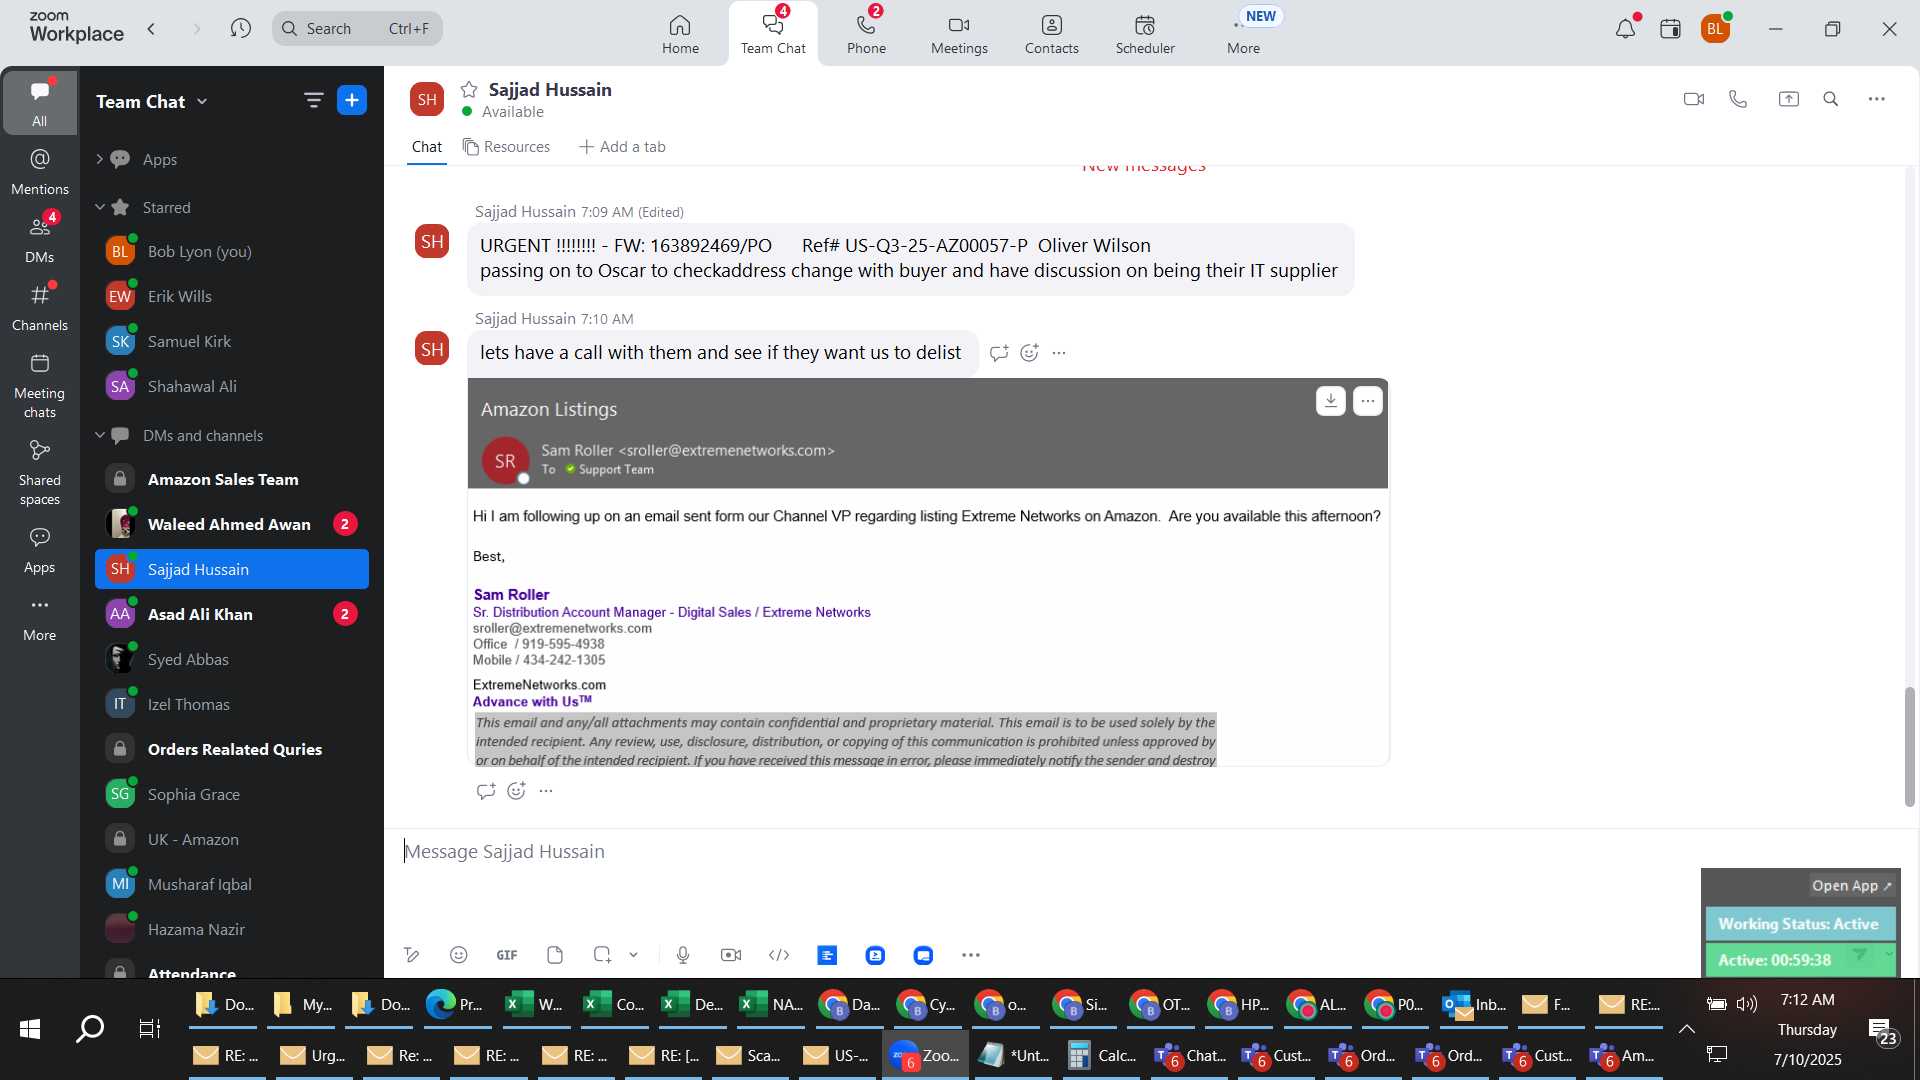Open the Contacts tab
Image resolution: width=1920 pixels, height=1080 pixels.
tap(1051, 34)
